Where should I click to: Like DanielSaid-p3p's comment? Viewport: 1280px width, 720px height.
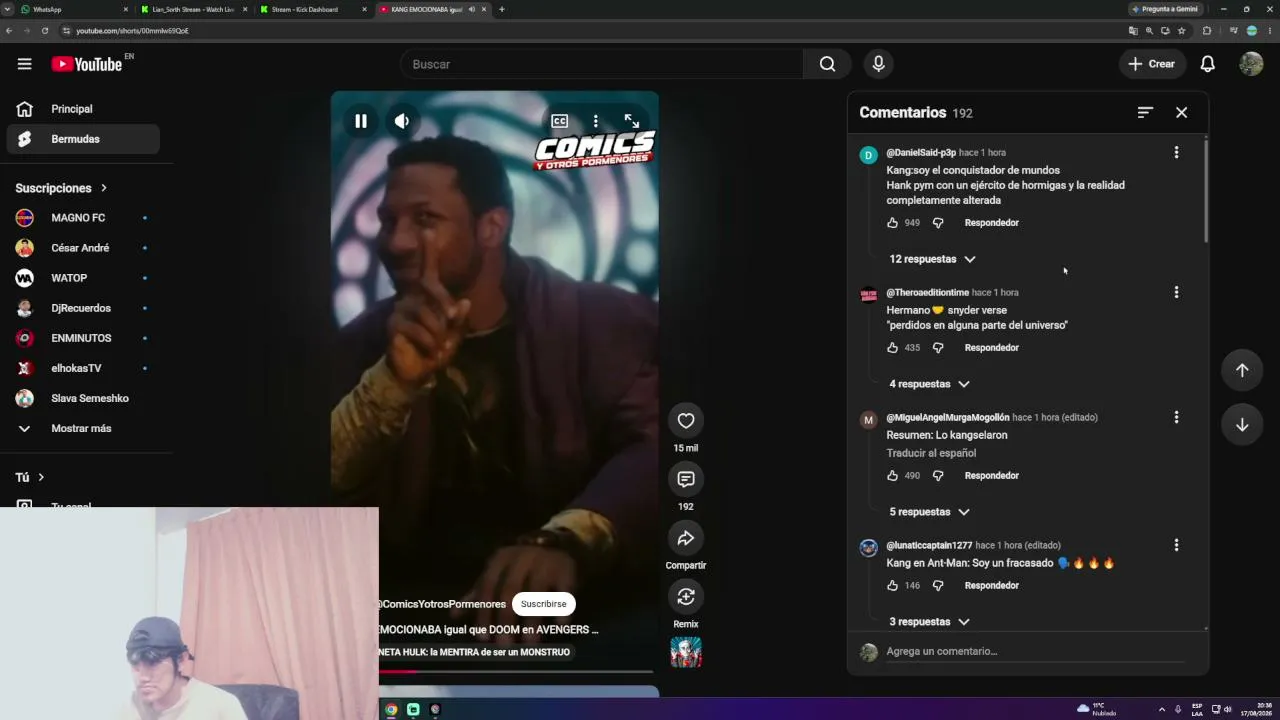[x=892, y=223]
